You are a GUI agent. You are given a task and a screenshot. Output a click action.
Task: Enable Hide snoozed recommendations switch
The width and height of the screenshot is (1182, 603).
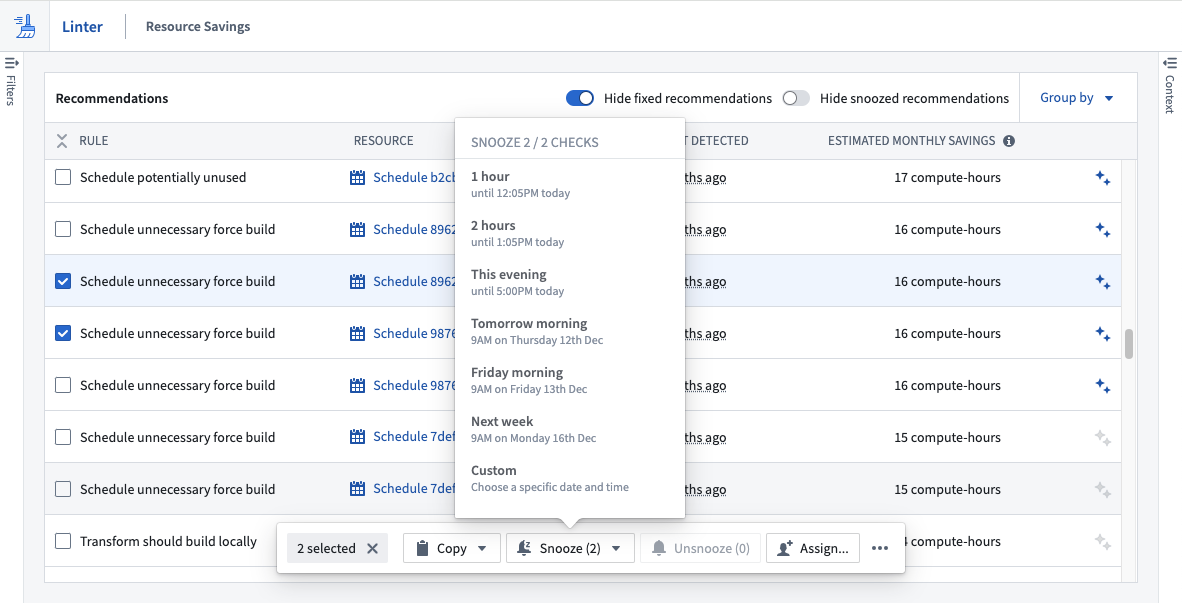click(x=796, y=98)
